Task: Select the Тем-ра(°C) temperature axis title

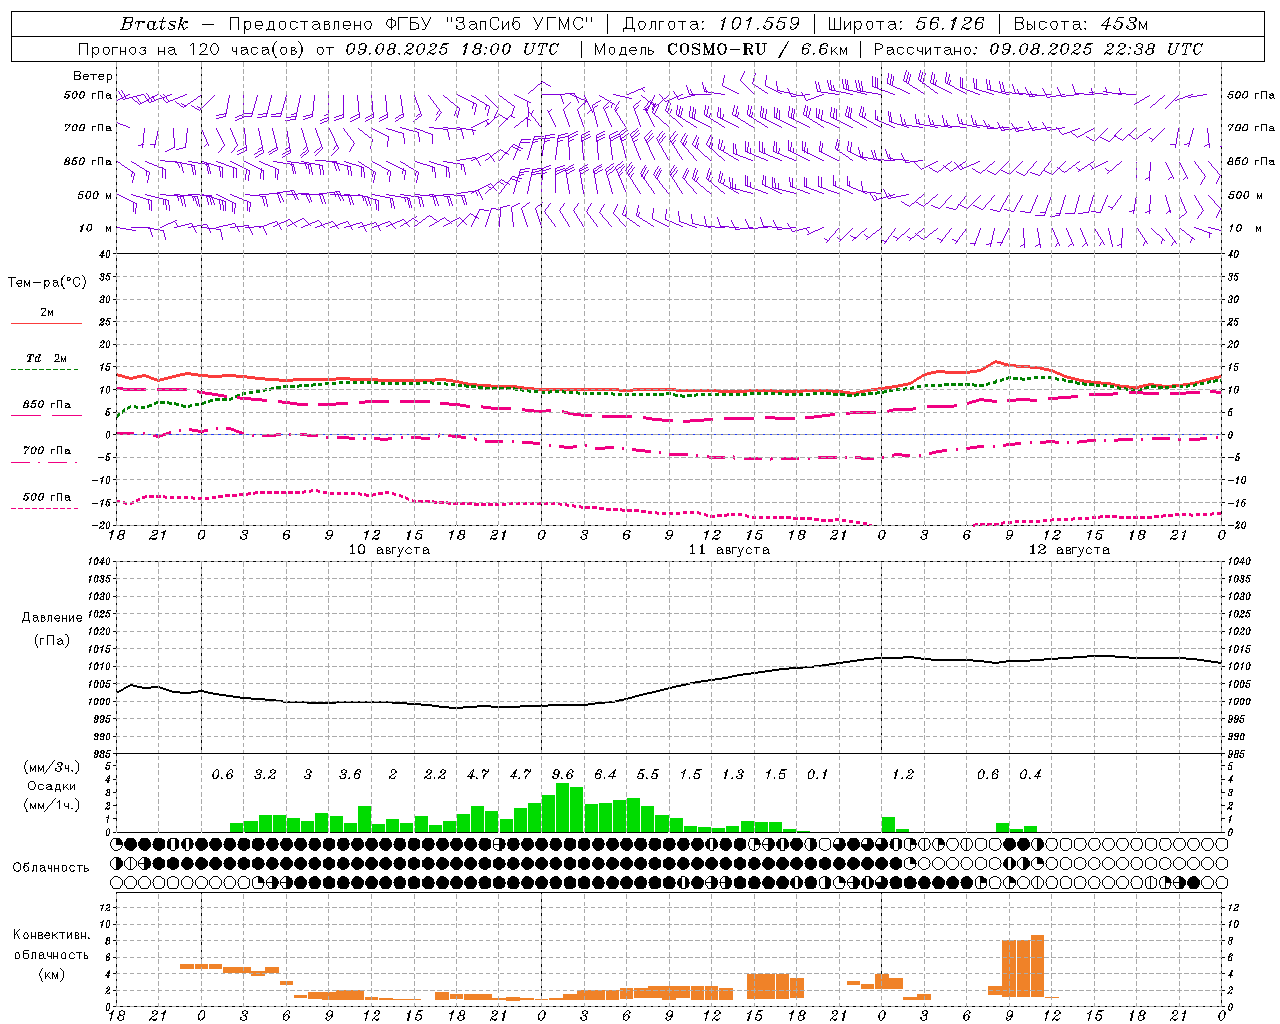Action: (x=47, y=283)
